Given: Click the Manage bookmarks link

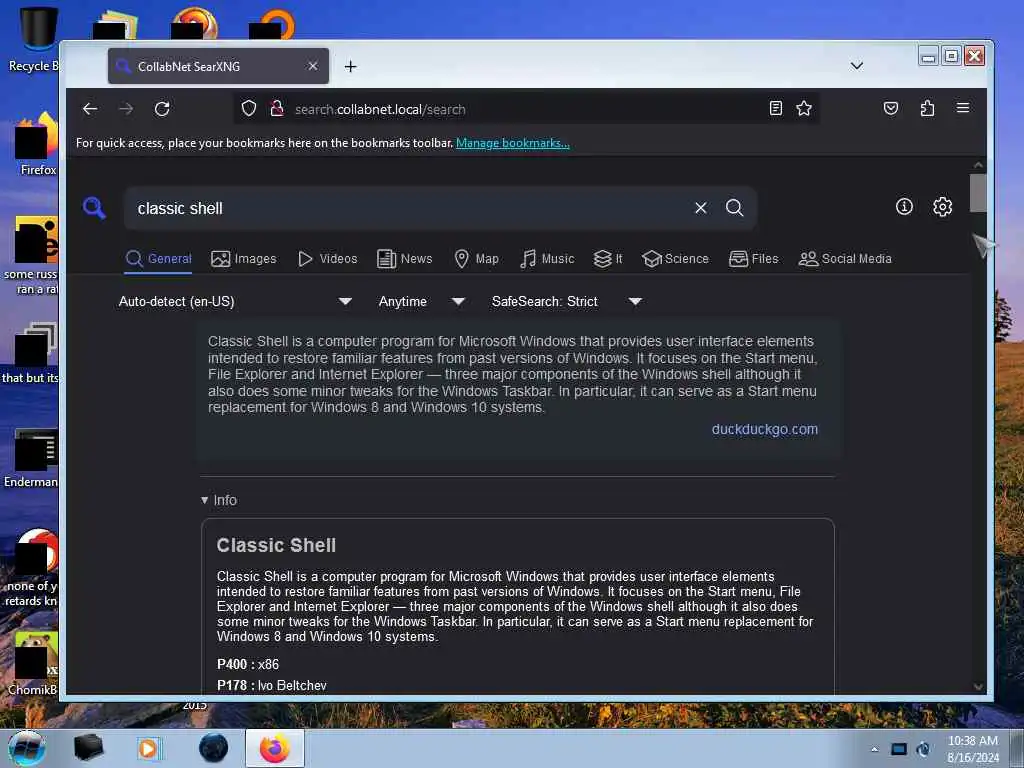Looking at the screenshot, I should tap(513, 143).
